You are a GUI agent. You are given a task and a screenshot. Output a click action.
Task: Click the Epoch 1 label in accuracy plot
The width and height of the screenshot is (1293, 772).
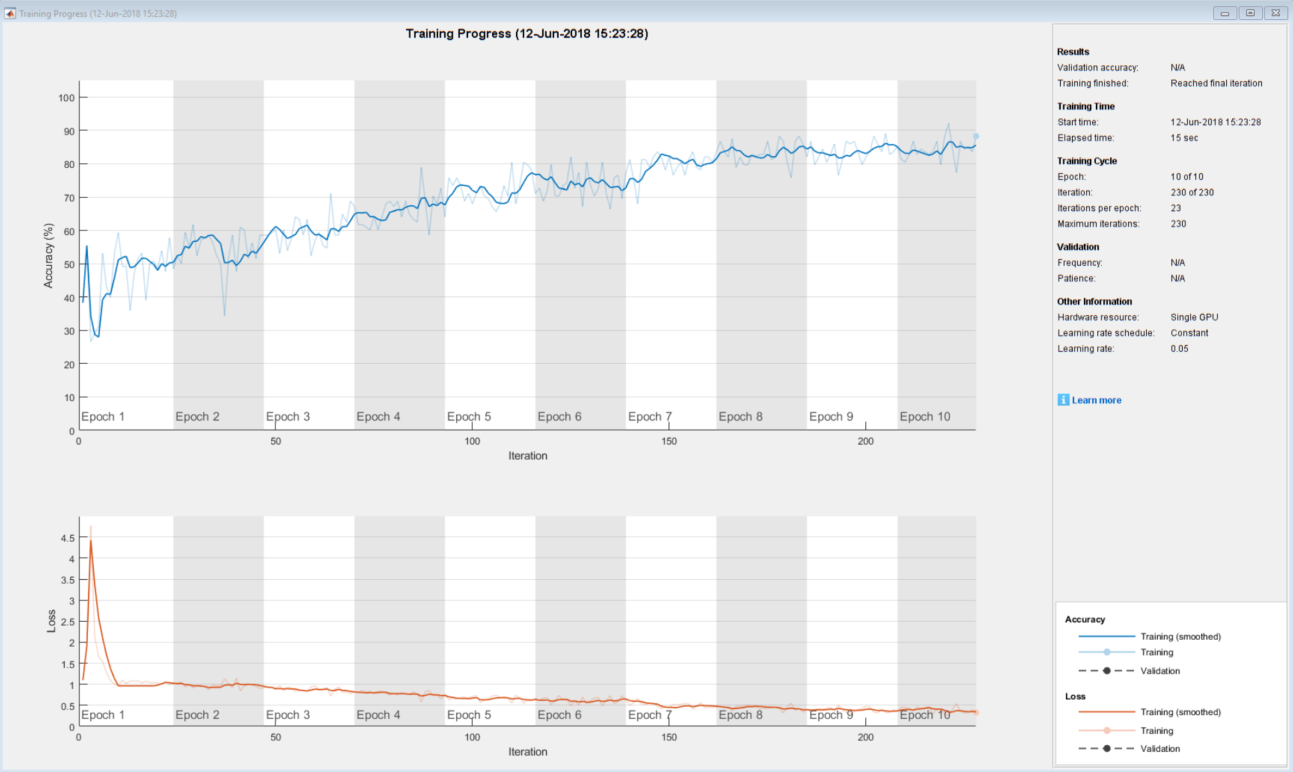pos(103,417)
